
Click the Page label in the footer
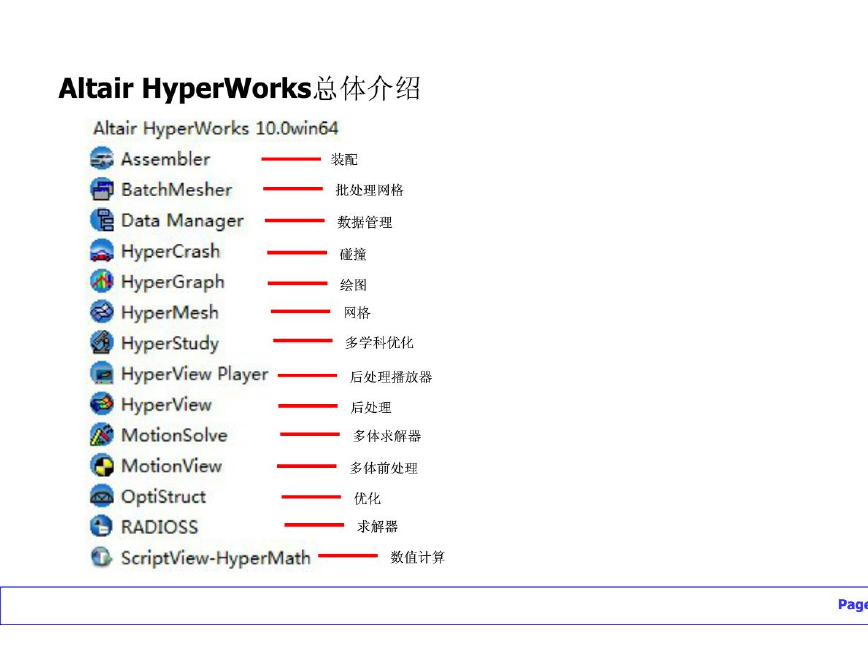pos(852,605)
